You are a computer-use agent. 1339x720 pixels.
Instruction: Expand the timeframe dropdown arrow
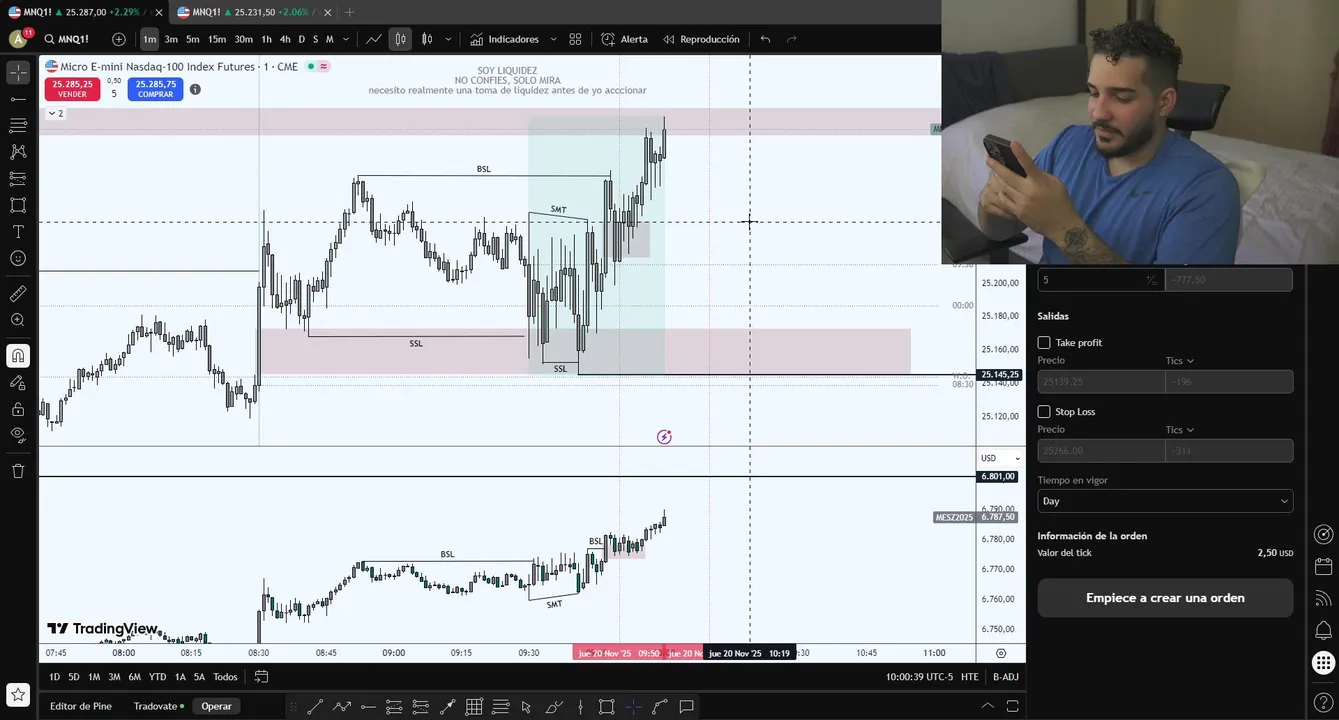pos(346,39)
